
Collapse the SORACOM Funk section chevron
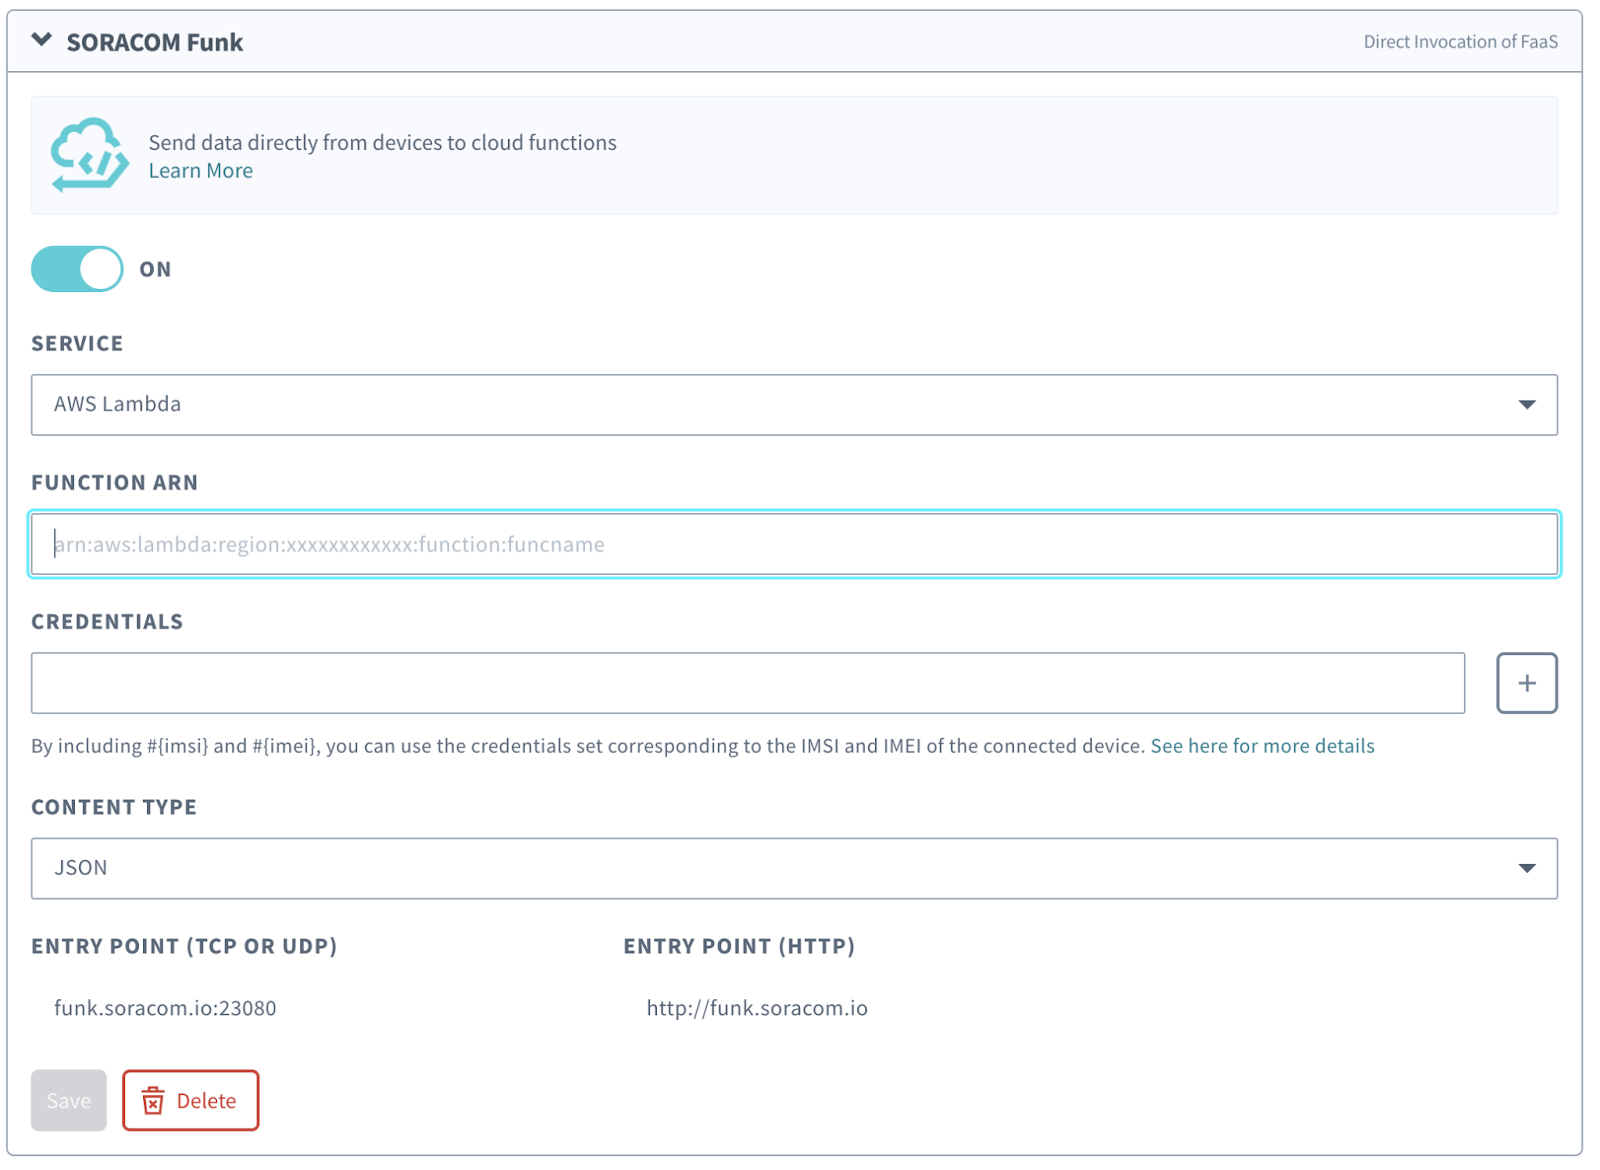pos(41,41)
